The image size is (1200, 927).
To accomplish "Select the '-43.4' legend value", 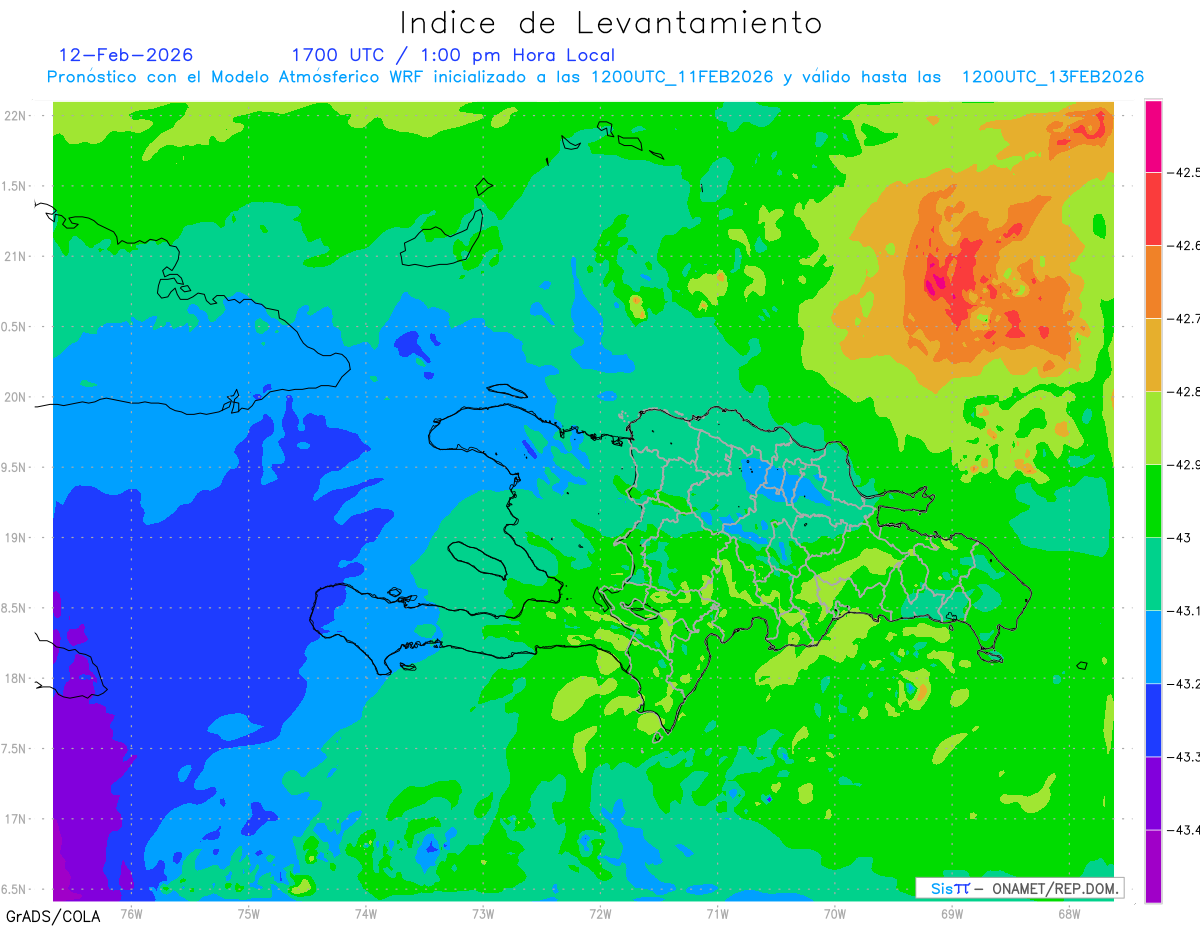I will pyautogui.click(x=1183, y=830).
